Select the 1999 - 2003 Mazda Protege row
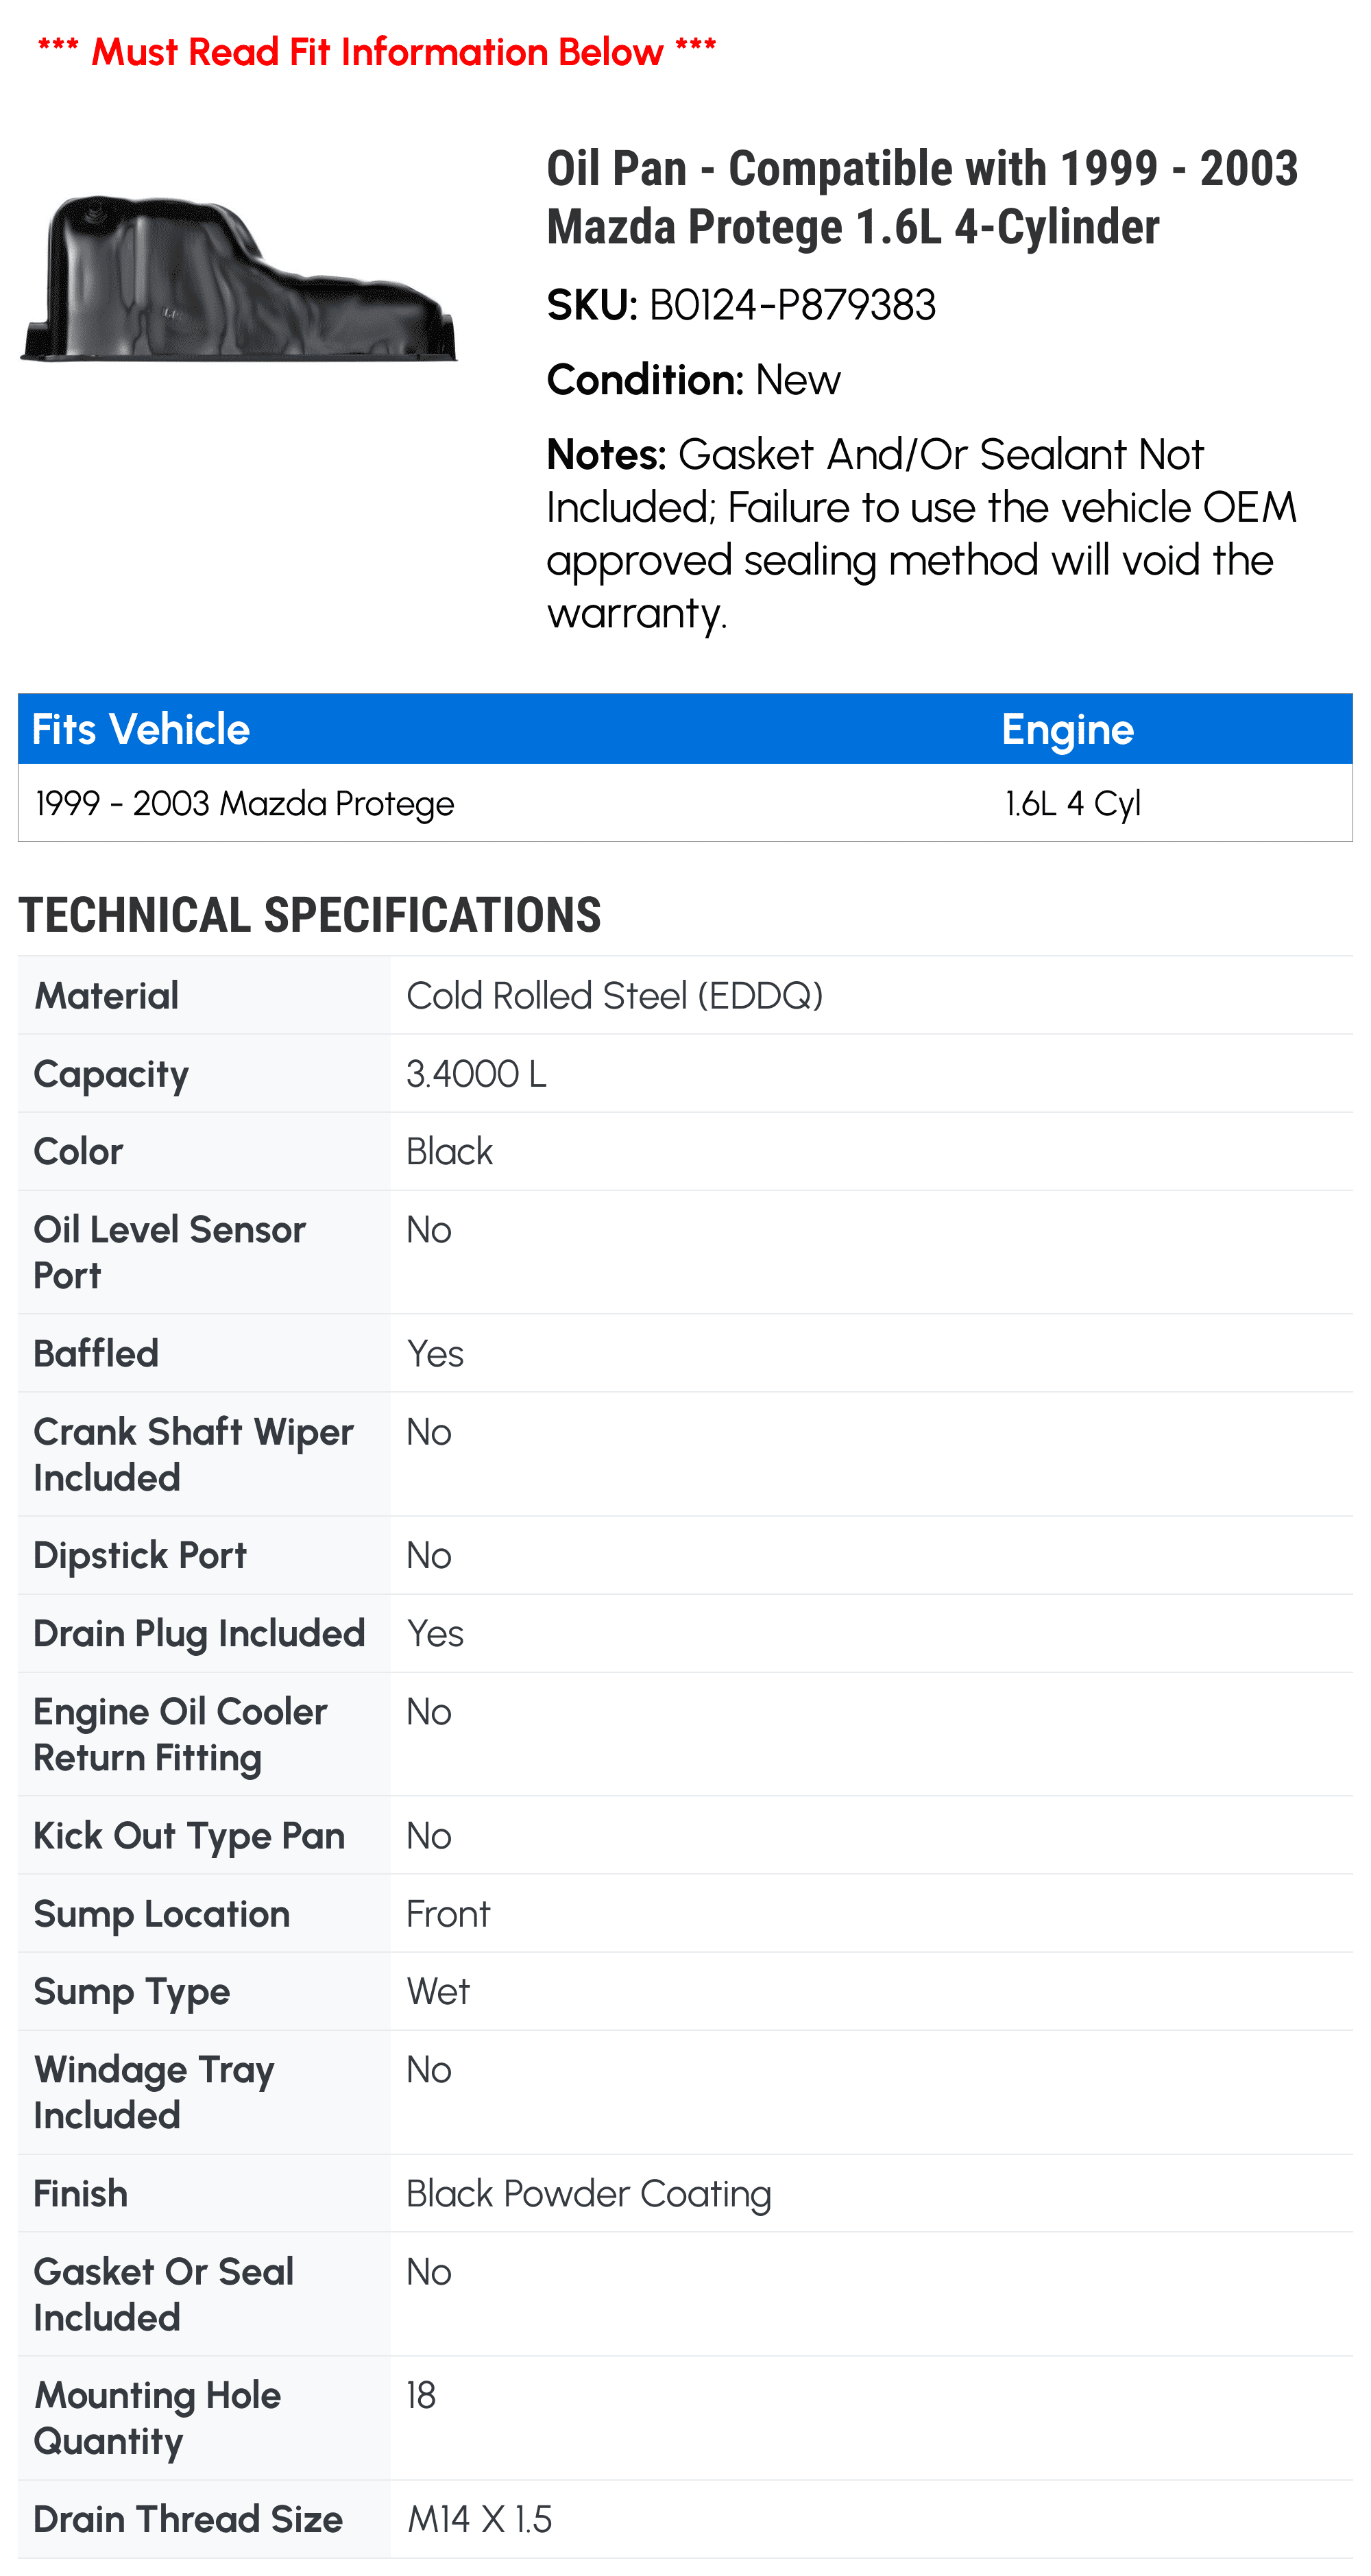 tap(685, 803)
